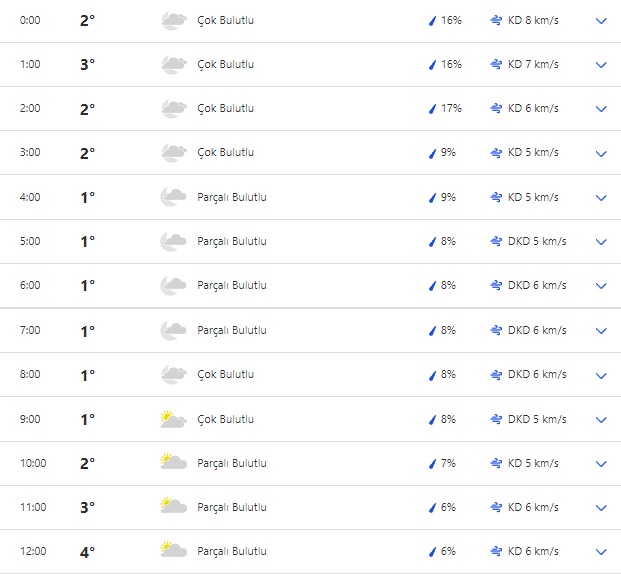This screenshot has width=621, height=574.
Task: Click the 3° temperature at 11:00
Action: (x=88, y=507)
